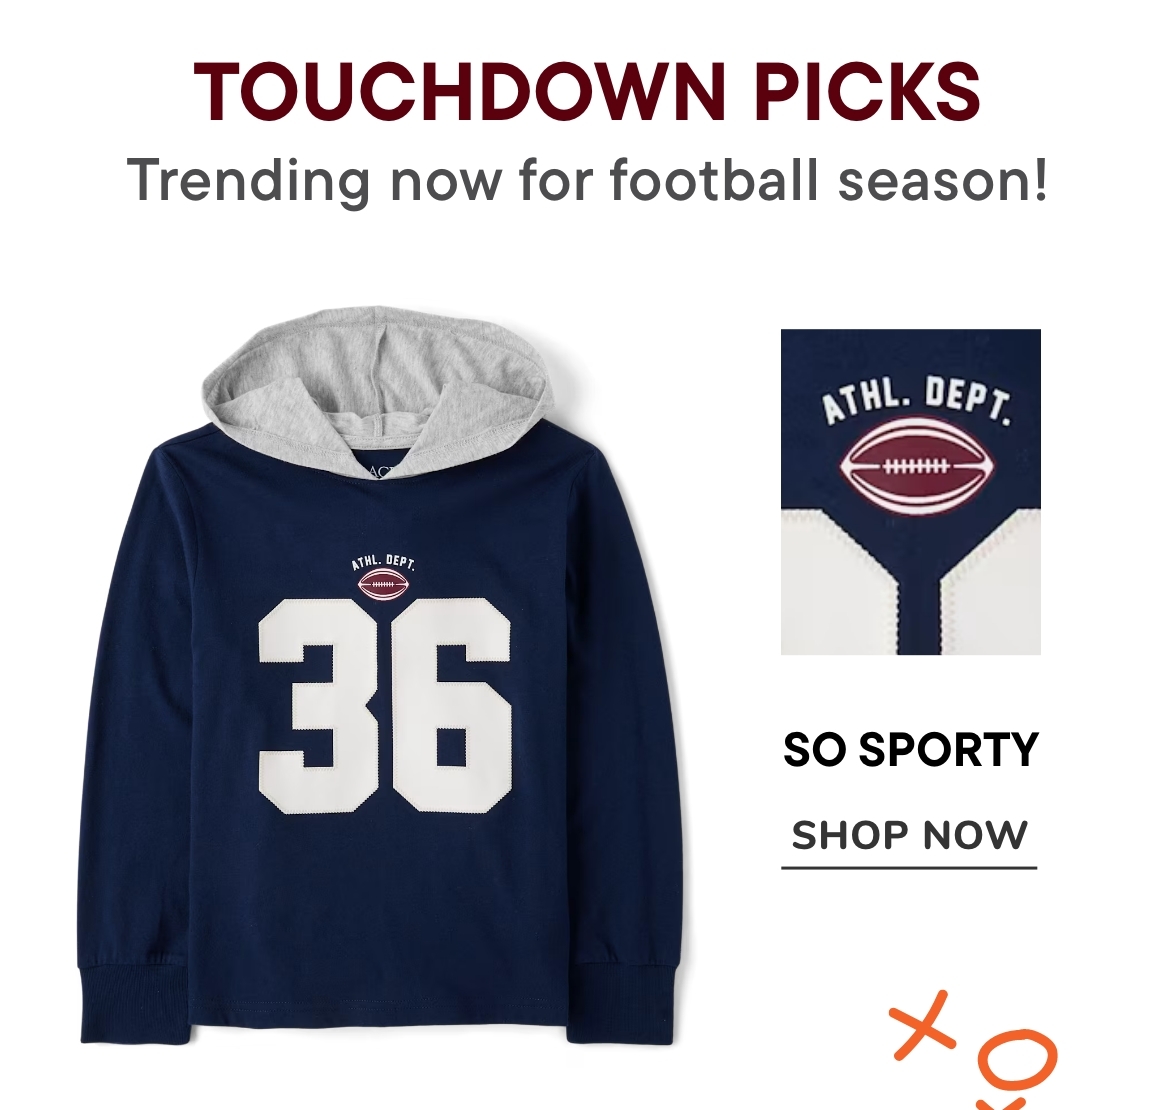Click the underline beneath SHOP NOW
Viewport: 1176px width, 1110px height.
click(x=909, y=868)
